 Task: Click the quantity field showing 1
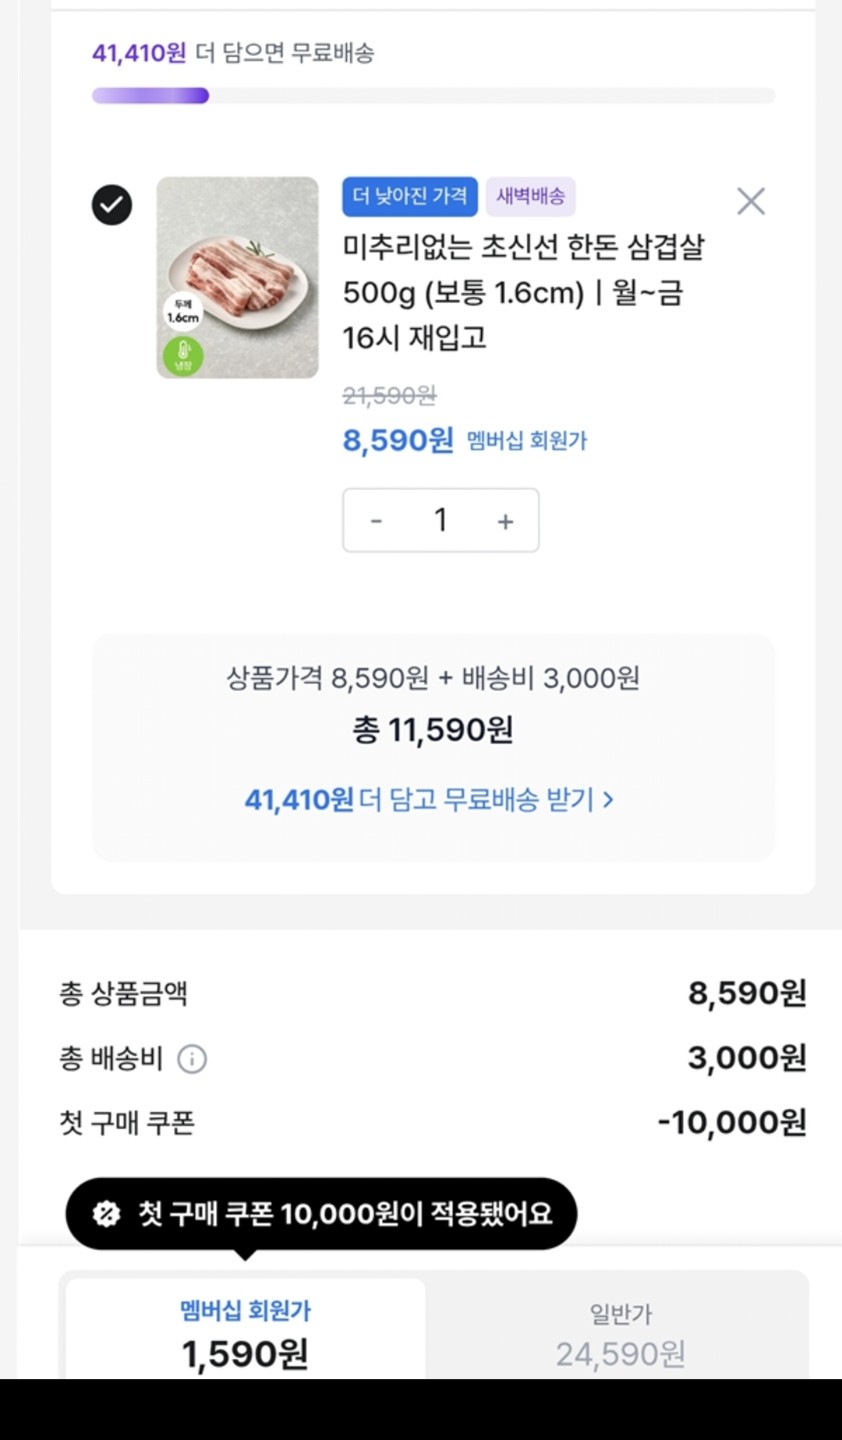440,520
